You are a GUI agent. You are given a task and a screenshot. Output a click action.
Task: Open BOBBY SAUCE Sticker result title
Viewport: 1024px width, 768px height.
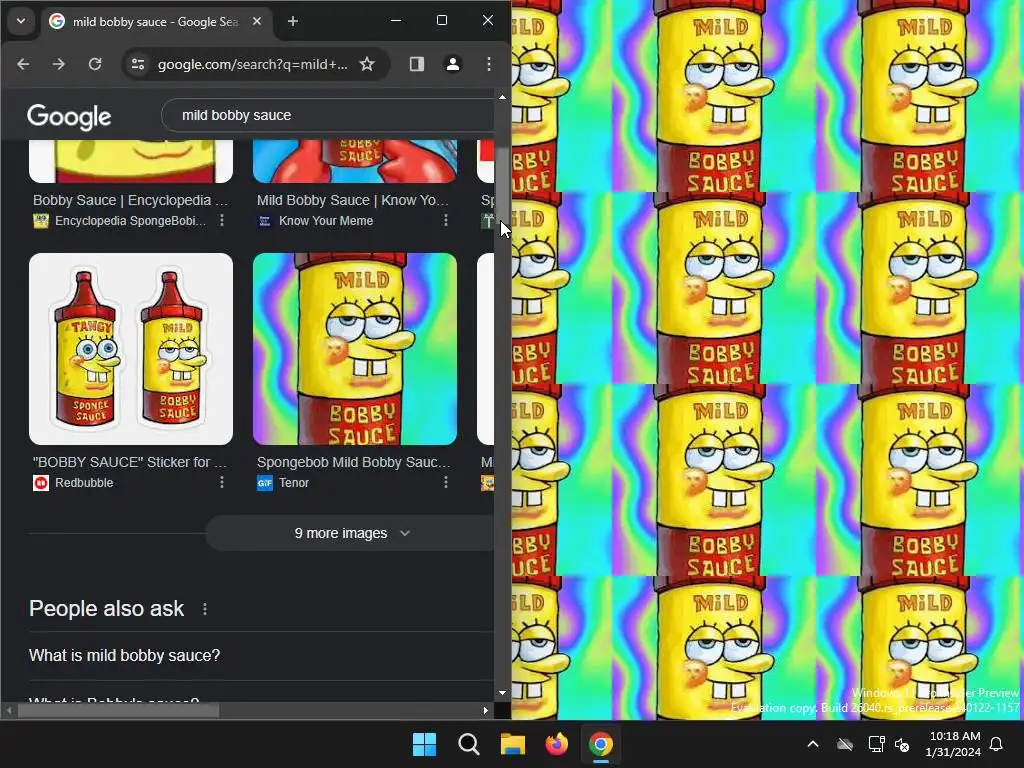pos(130,462)
